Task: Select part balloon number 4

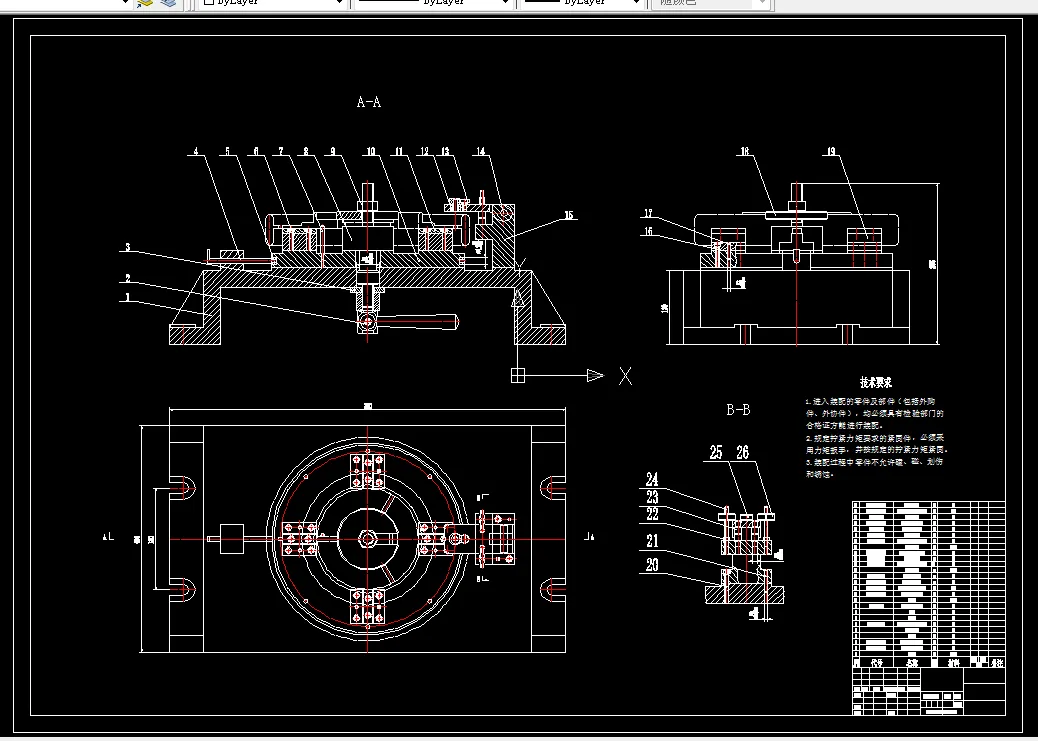Action: coord(196,151)
